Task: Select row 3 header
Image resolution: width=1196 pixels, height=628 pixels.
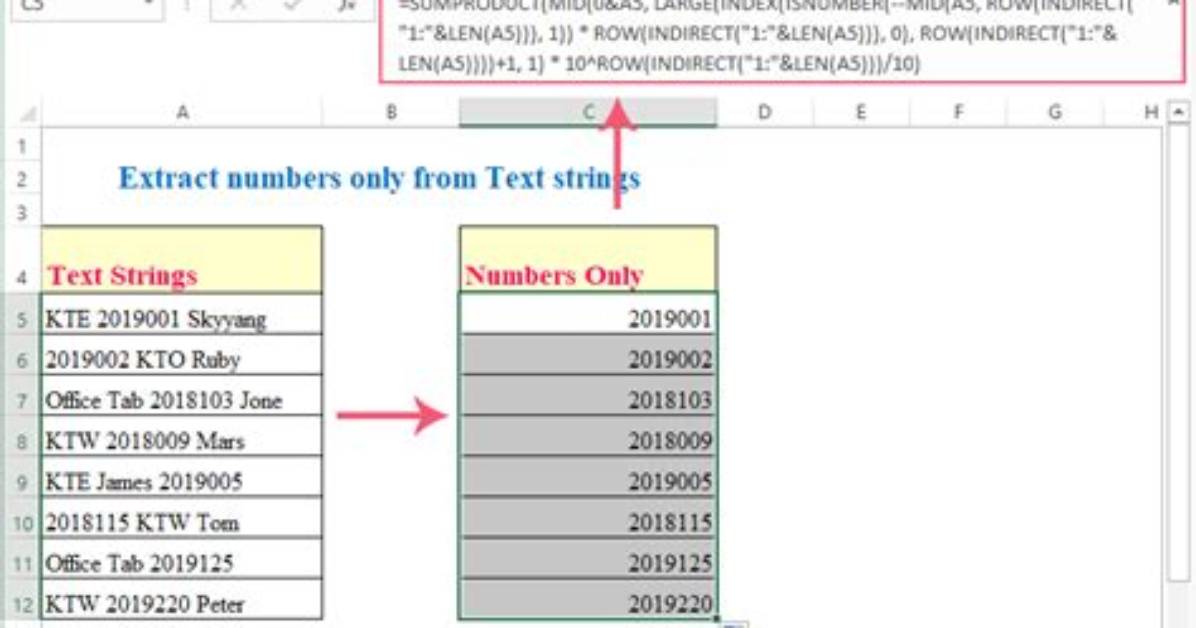Action: coord(21,211)
